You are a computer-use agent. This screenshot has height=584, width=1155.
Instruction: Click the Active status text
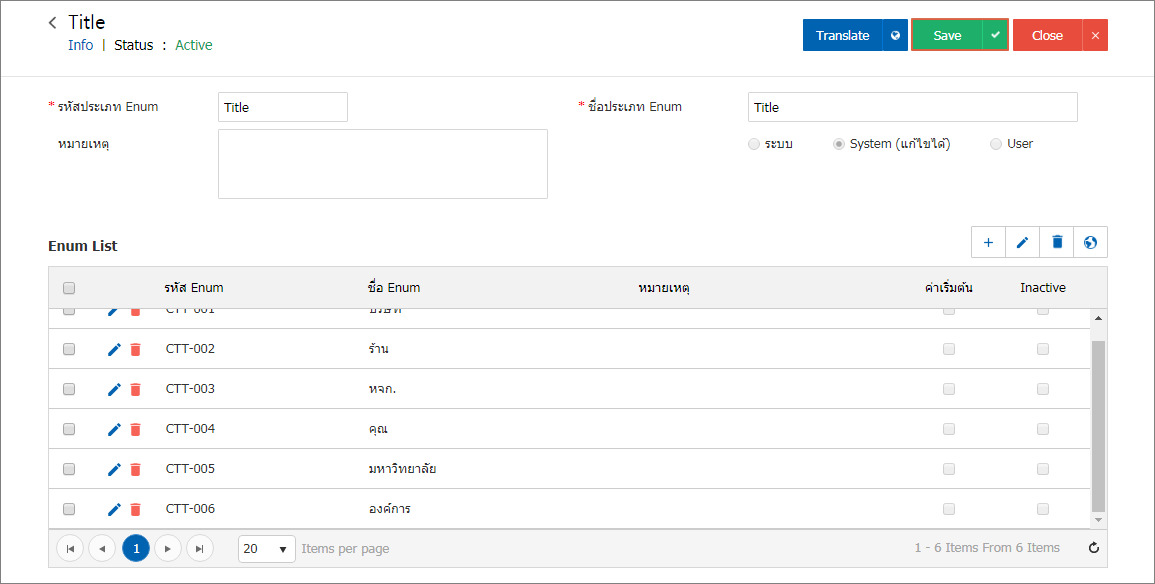194,45
